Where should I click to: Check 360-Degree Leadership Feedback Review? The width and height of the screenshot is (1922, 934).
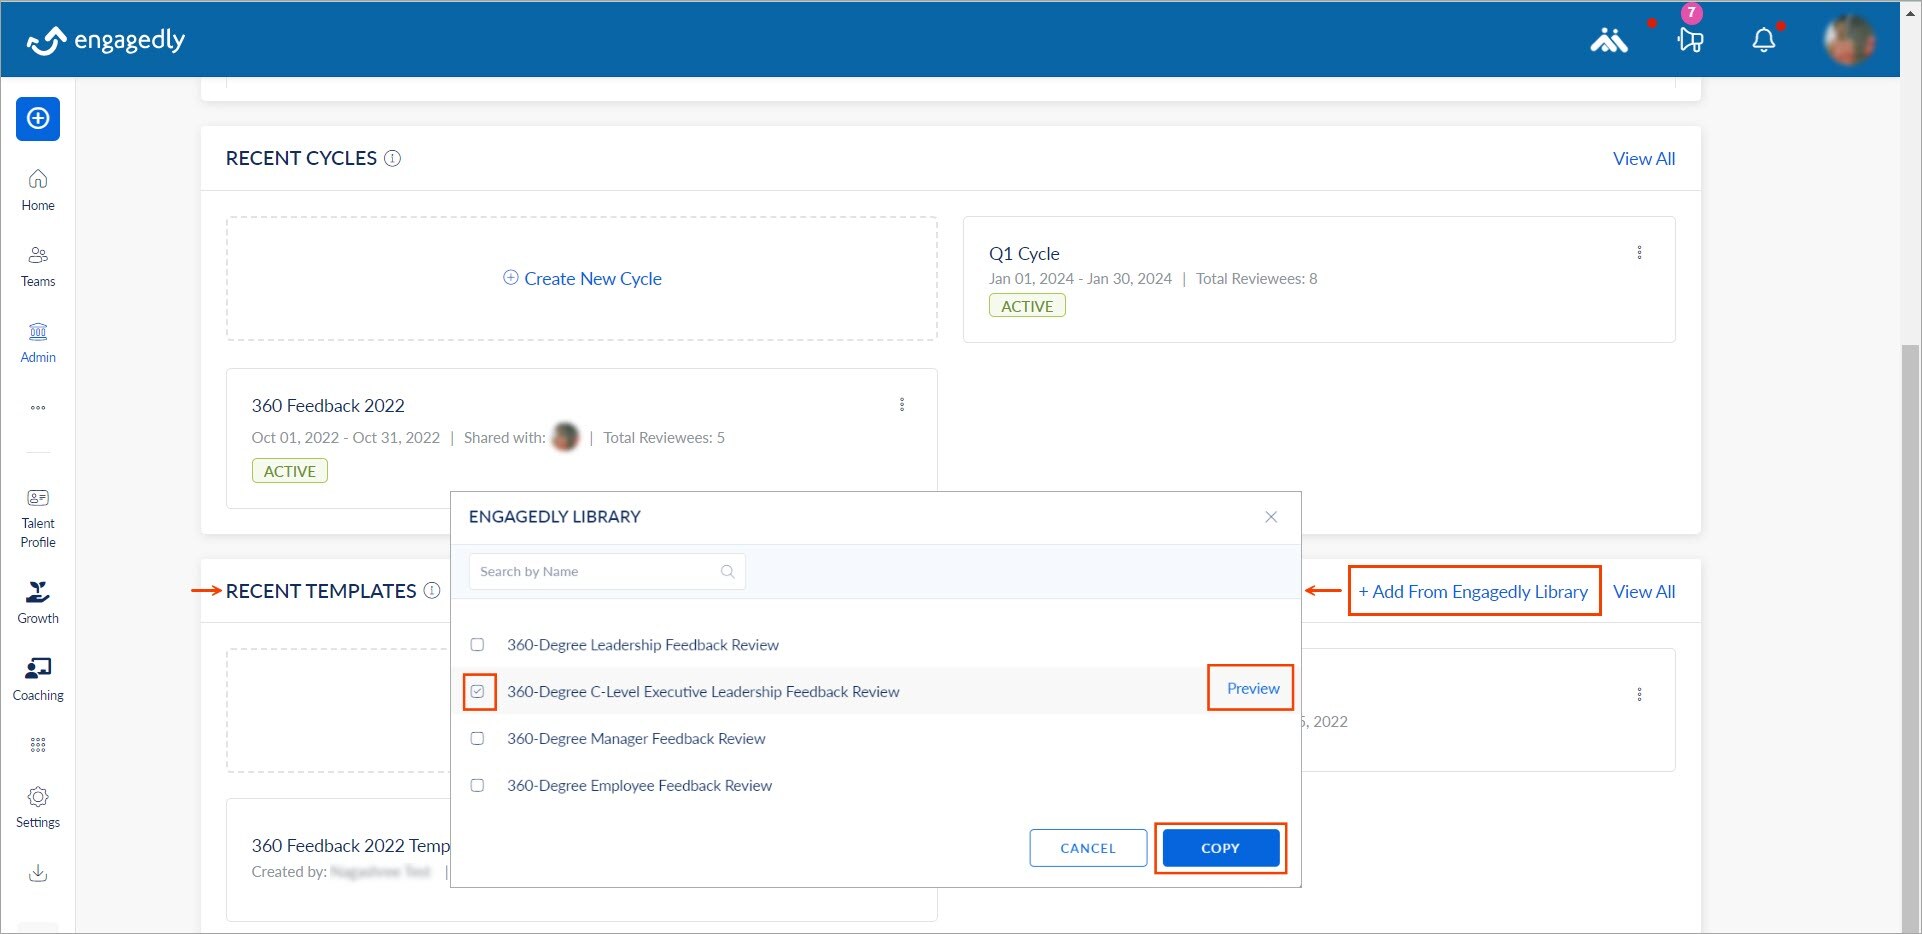pos(477,645)
